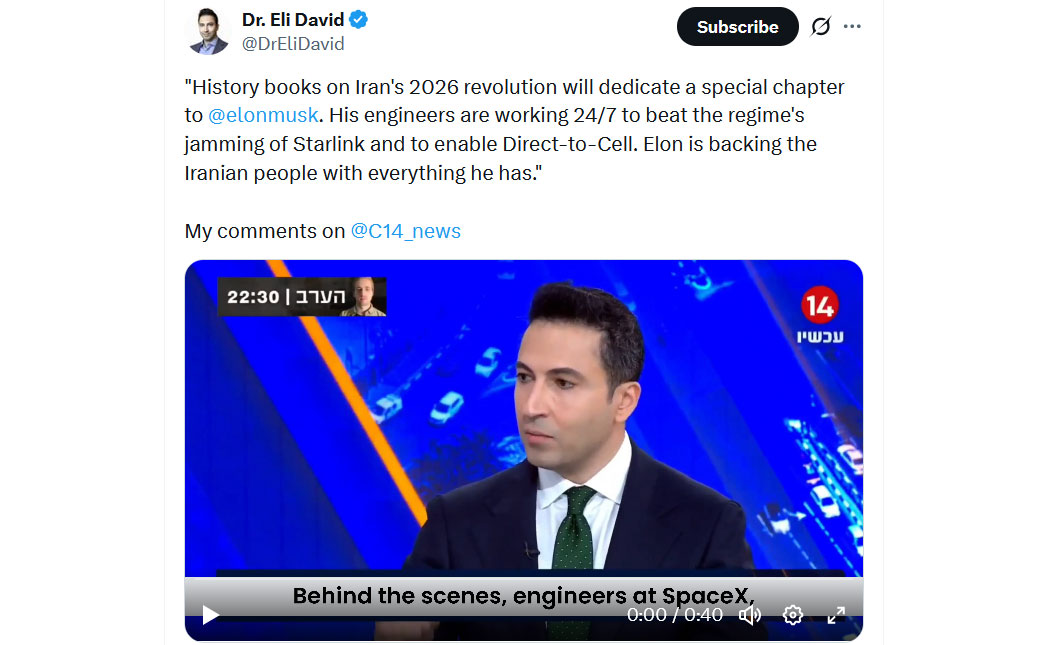Open the three-dot More menu
The image size is (1050, 645).
852,27
